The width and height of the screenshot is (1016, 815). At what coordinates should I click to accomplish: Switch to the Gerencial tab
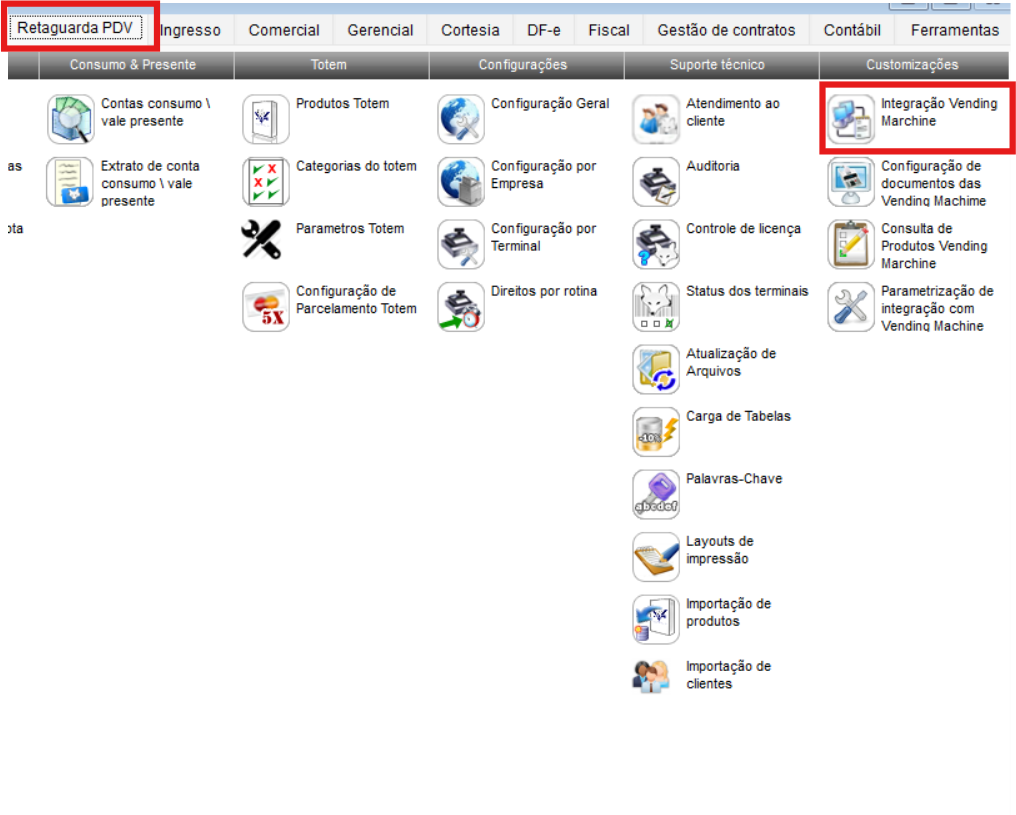coord(380,30)
